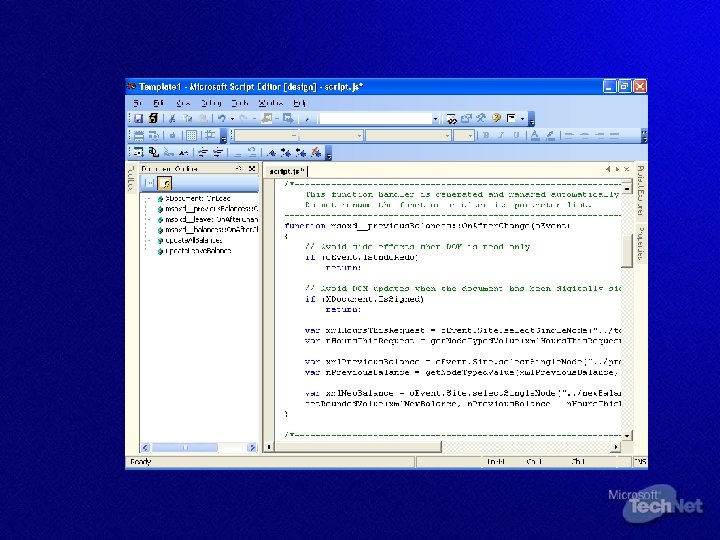Image resolution: width=720 pixels, height=540 pixels.
Task: Open the File menu
Action: pyautogui.click(x=137, y=103)
